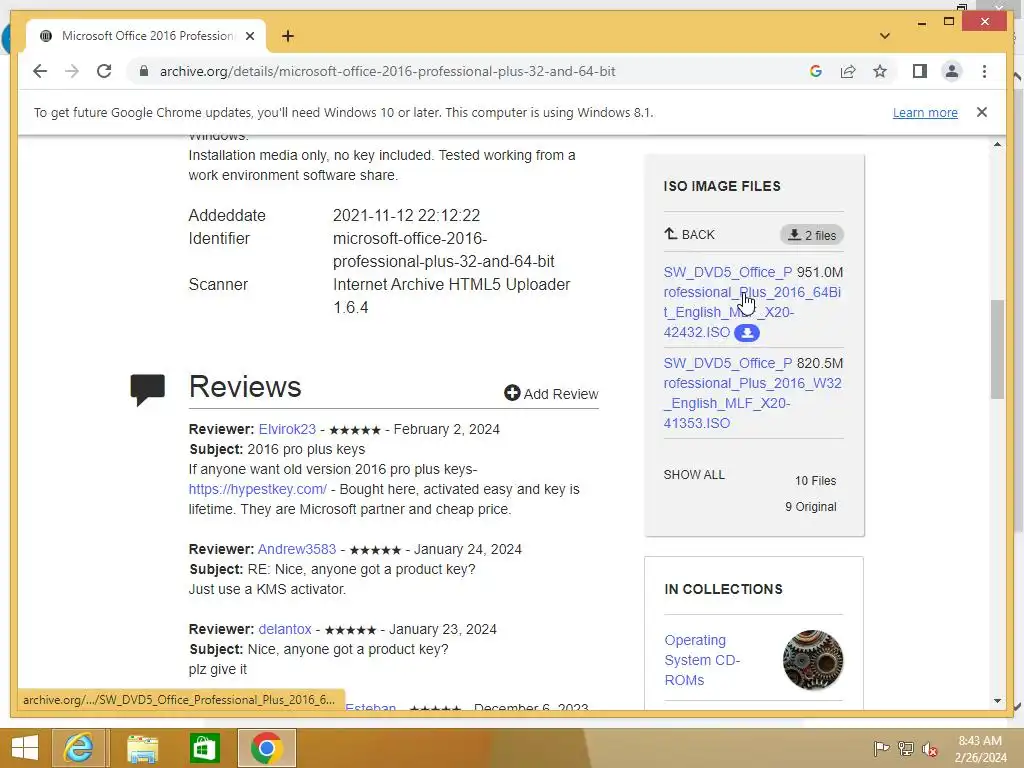This screenshot has height=768, width=1024.
Task: Open Windows Store from taskbar
Action: (204, 748)
